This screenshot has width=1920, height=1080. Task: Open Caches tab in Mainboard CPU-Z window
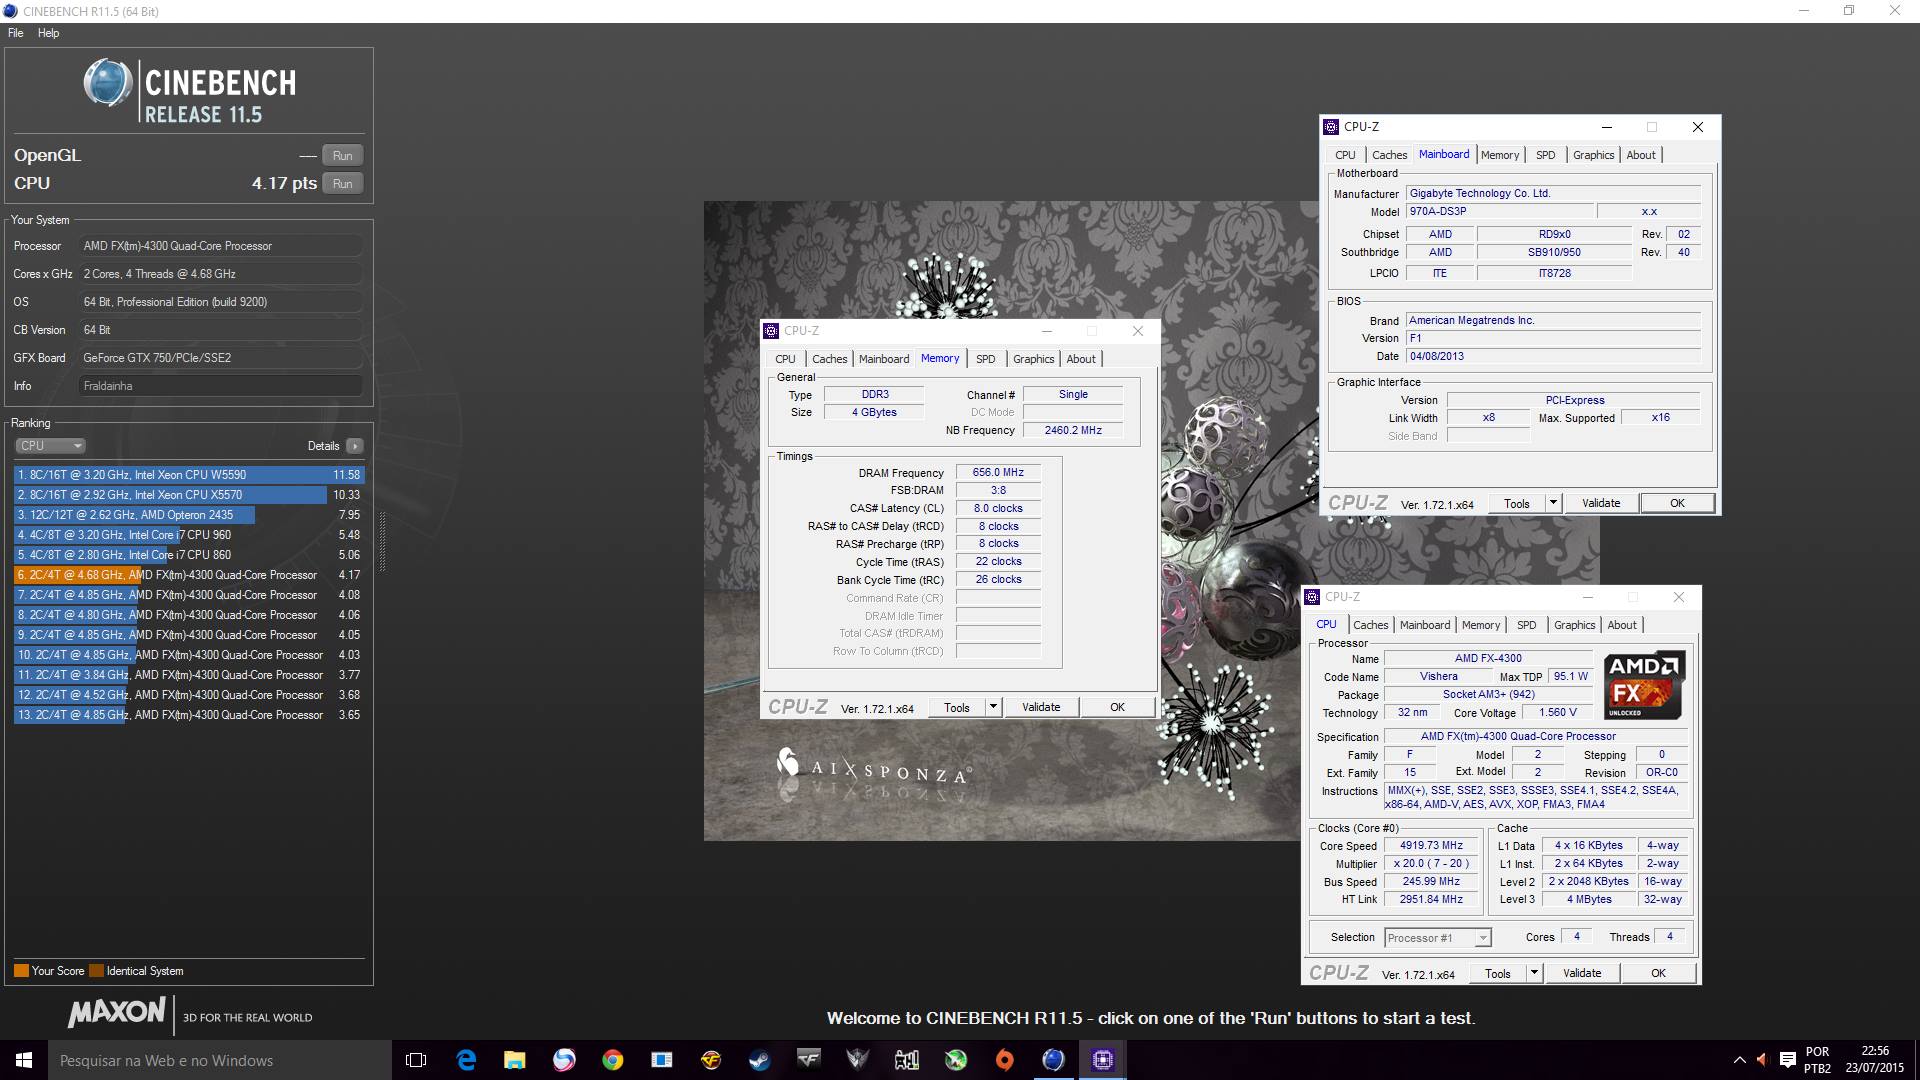tap(1389, 155)
